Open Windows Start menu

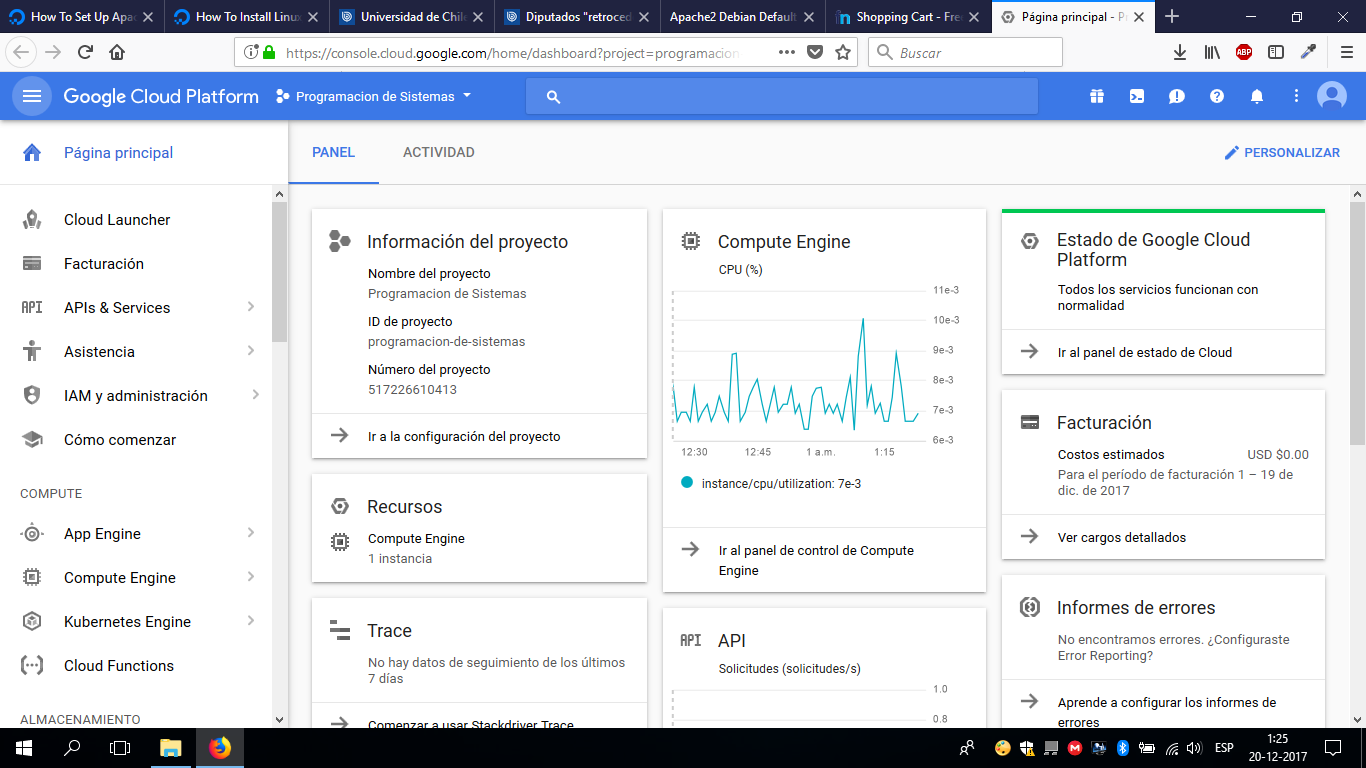point(24,748)
